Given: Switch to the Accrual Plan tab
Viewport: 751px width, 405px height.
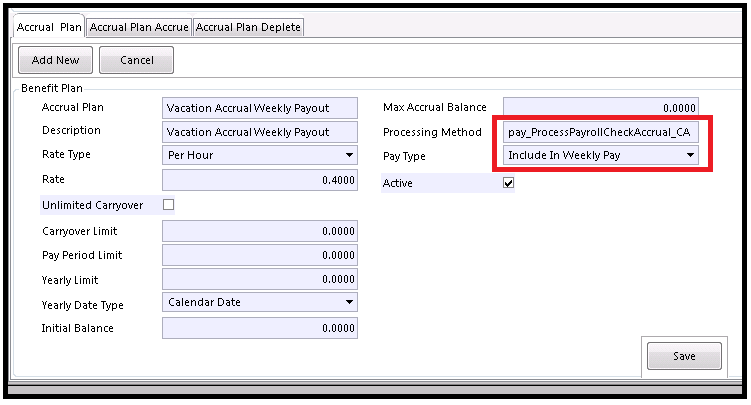Looking at the screenshot, I should pyautogui.click(x=49, y=27).
